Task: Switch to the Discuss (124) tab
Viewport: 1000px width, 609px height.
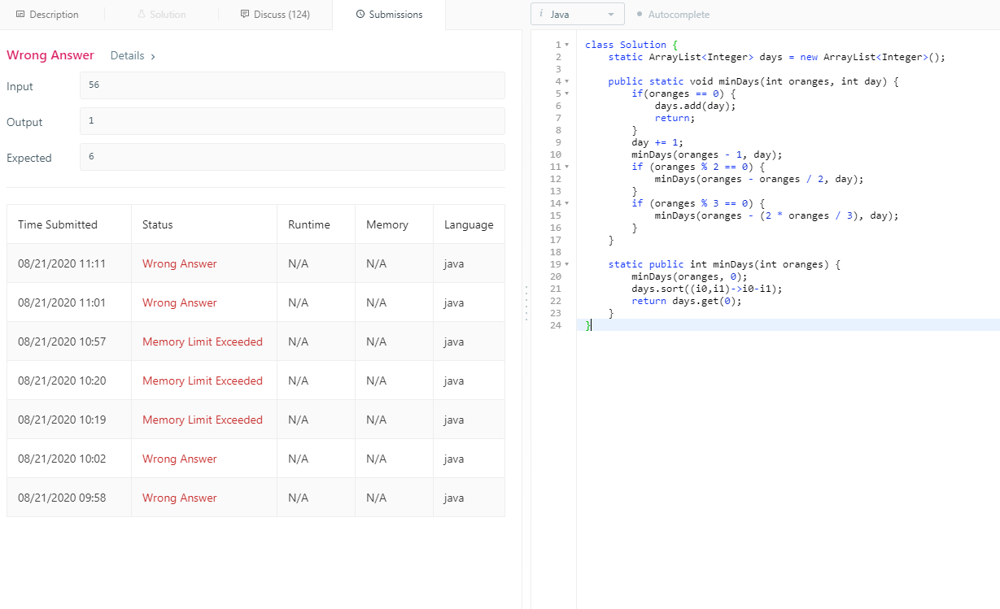Action: 275,14
